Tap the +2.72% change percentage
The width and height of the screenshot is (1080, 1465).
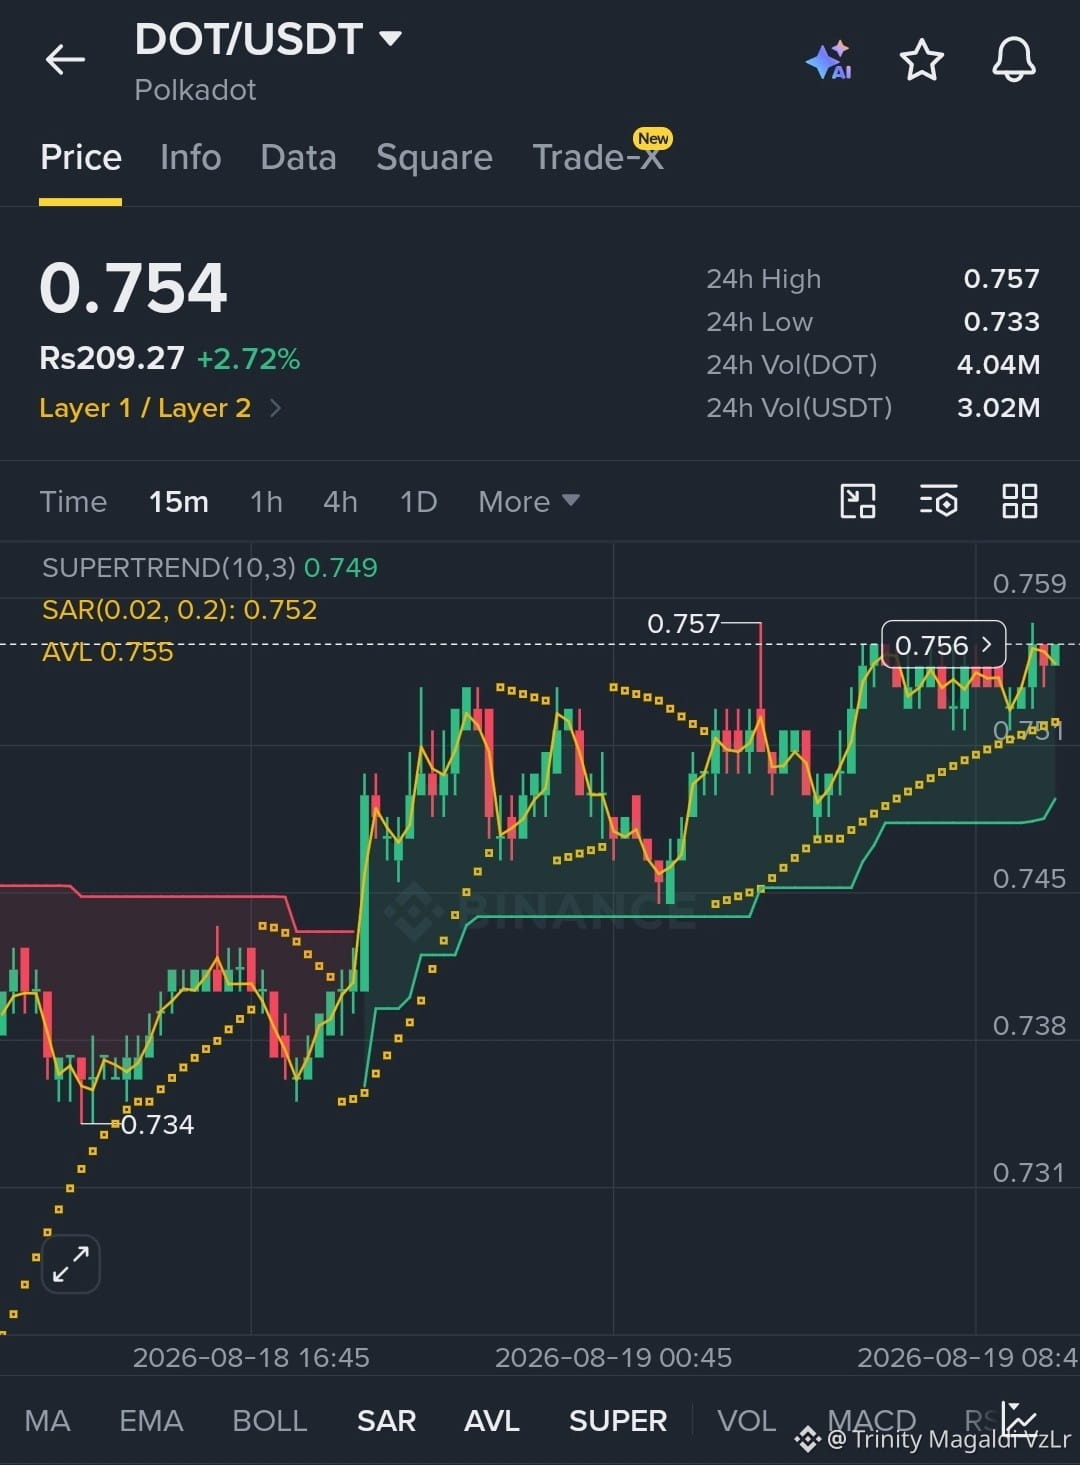coord(248,359)
